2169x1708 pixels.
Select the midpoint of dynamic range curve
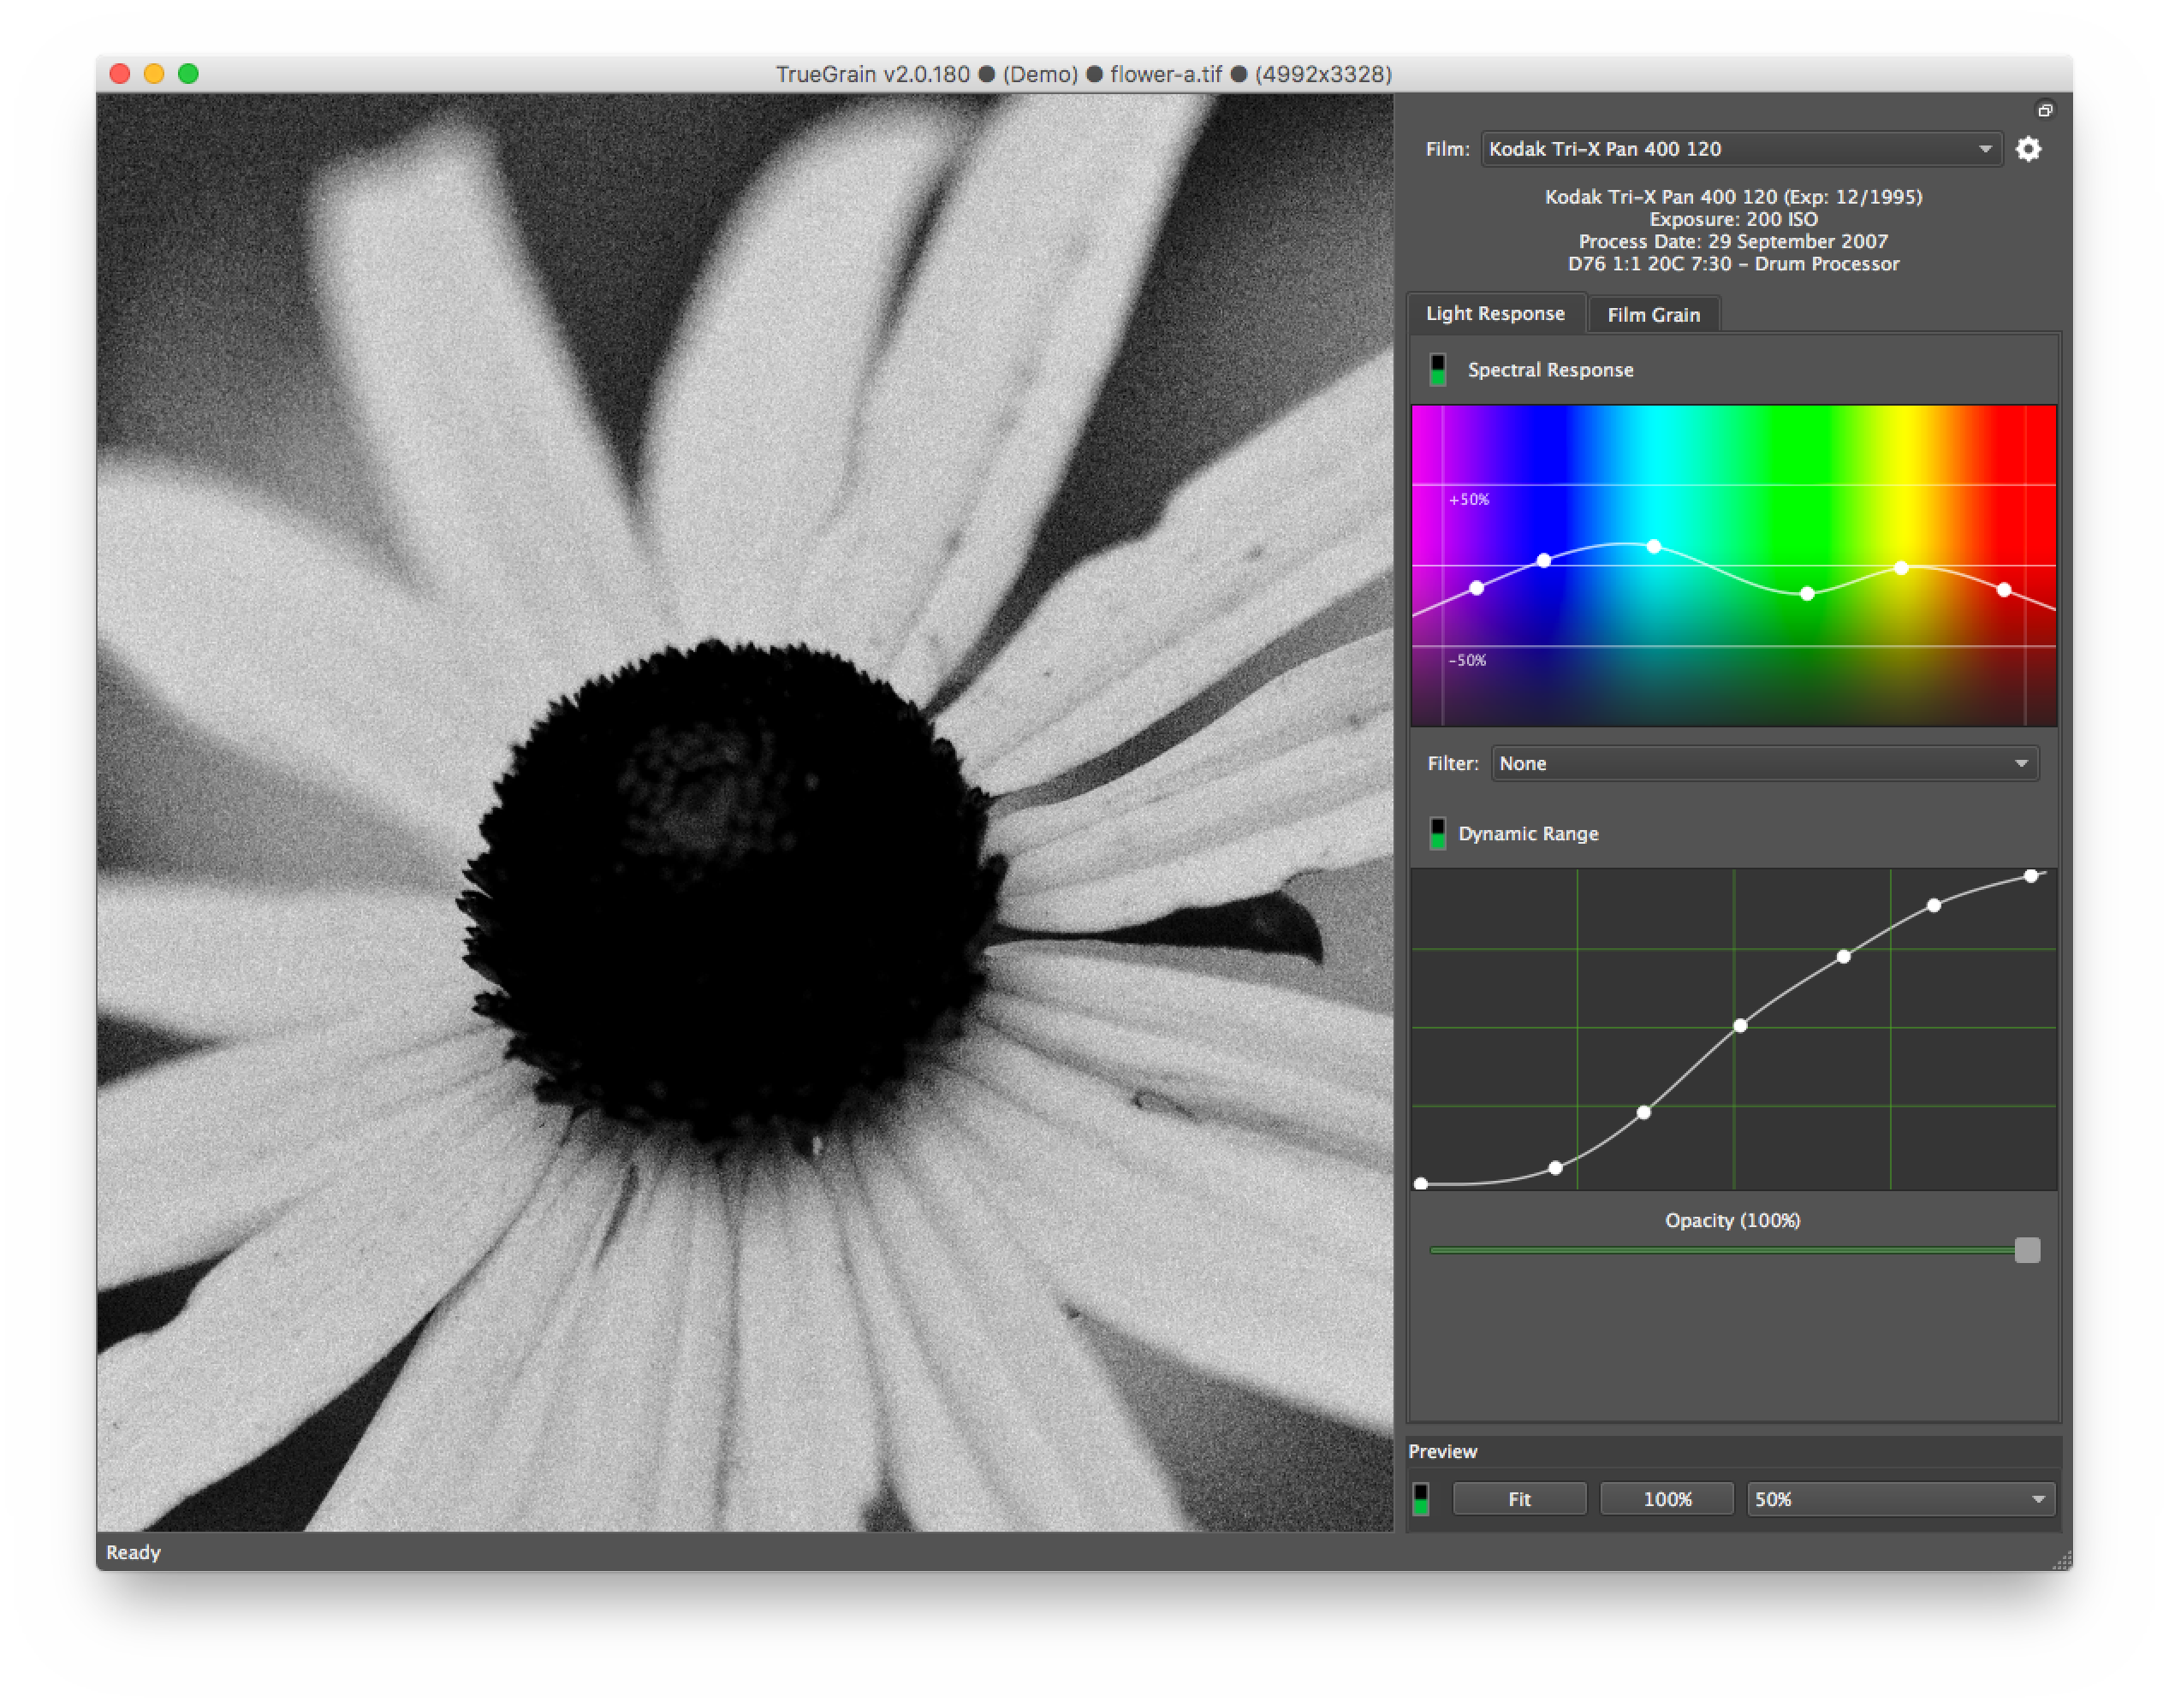[1740, 1026]
